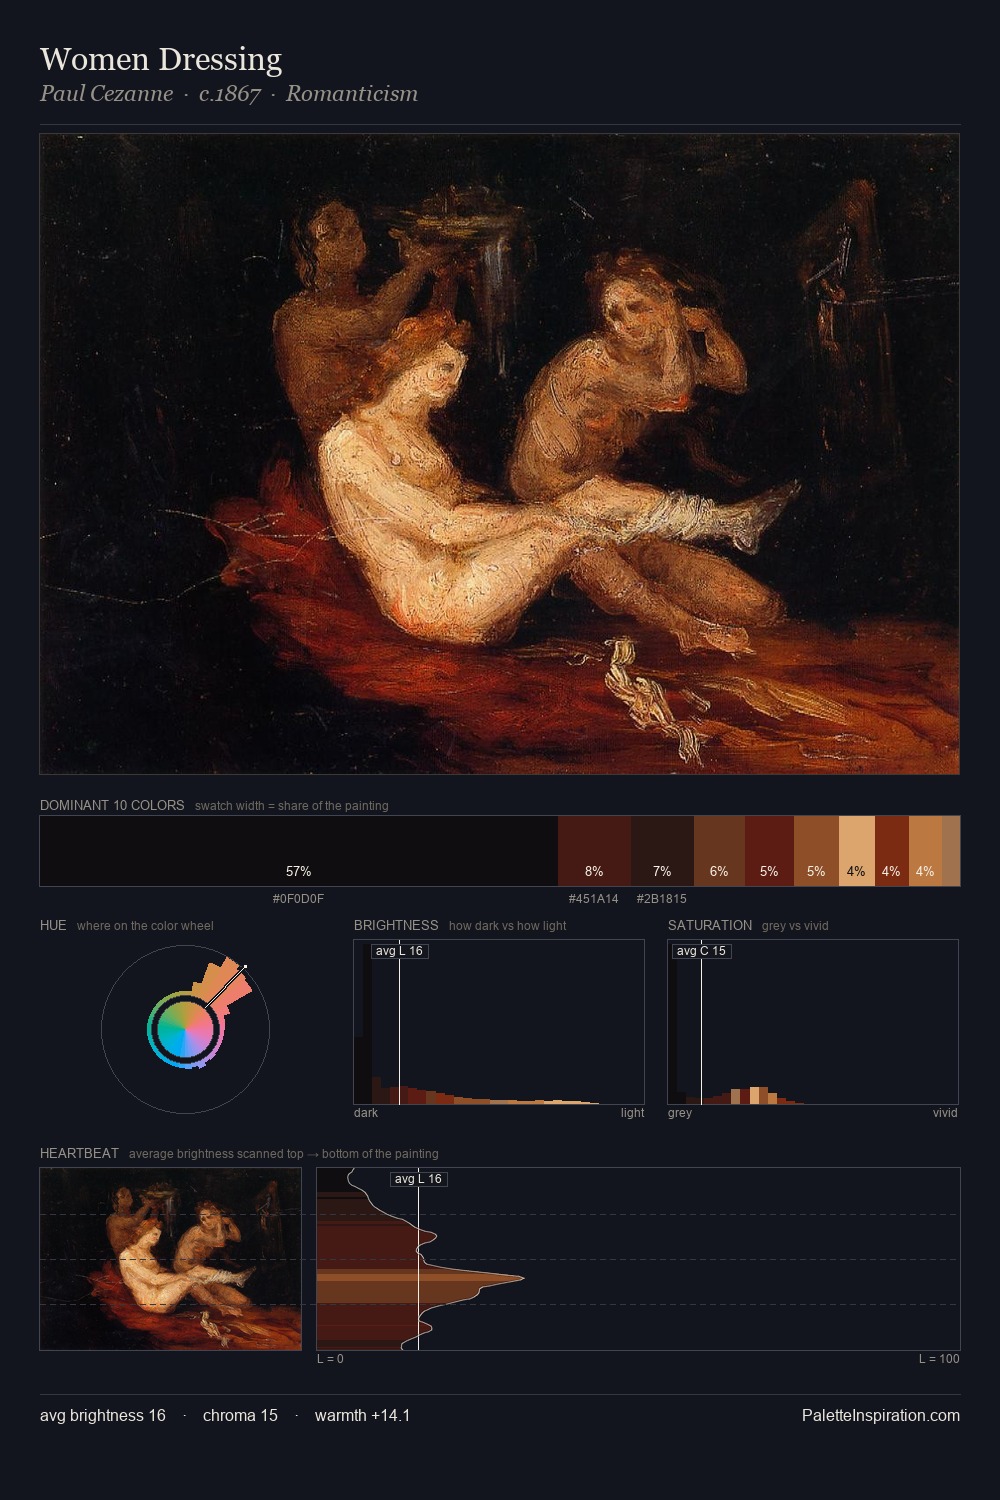Click the 'BRIGHTNESS' section heading
Screen dimensions: 1000x1500
(x=396, y=925)
